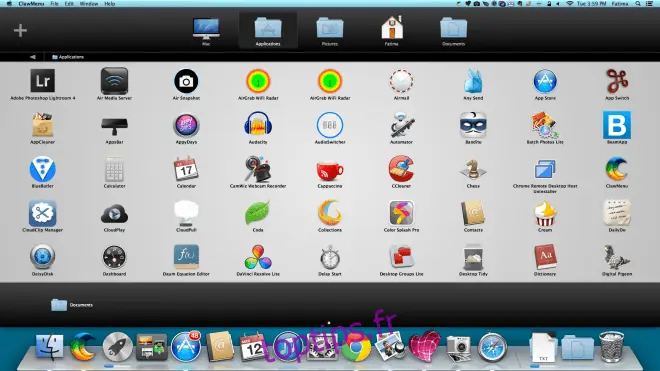Open the Help menu
The height and width of the screenshot is (371, 660).
(x=109, y=4)
